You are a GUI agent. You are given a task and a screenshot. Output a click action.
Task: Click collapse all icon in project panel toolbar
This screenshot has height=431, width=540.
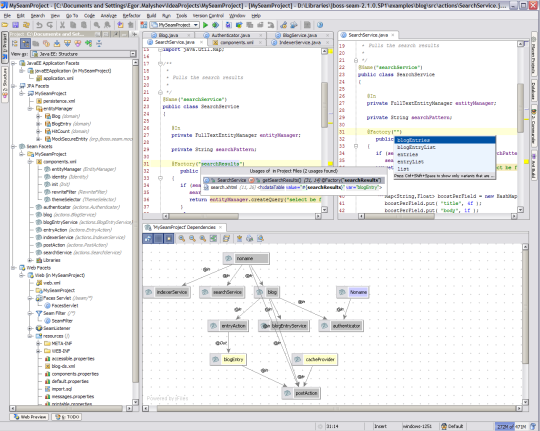tap(99, 43)
